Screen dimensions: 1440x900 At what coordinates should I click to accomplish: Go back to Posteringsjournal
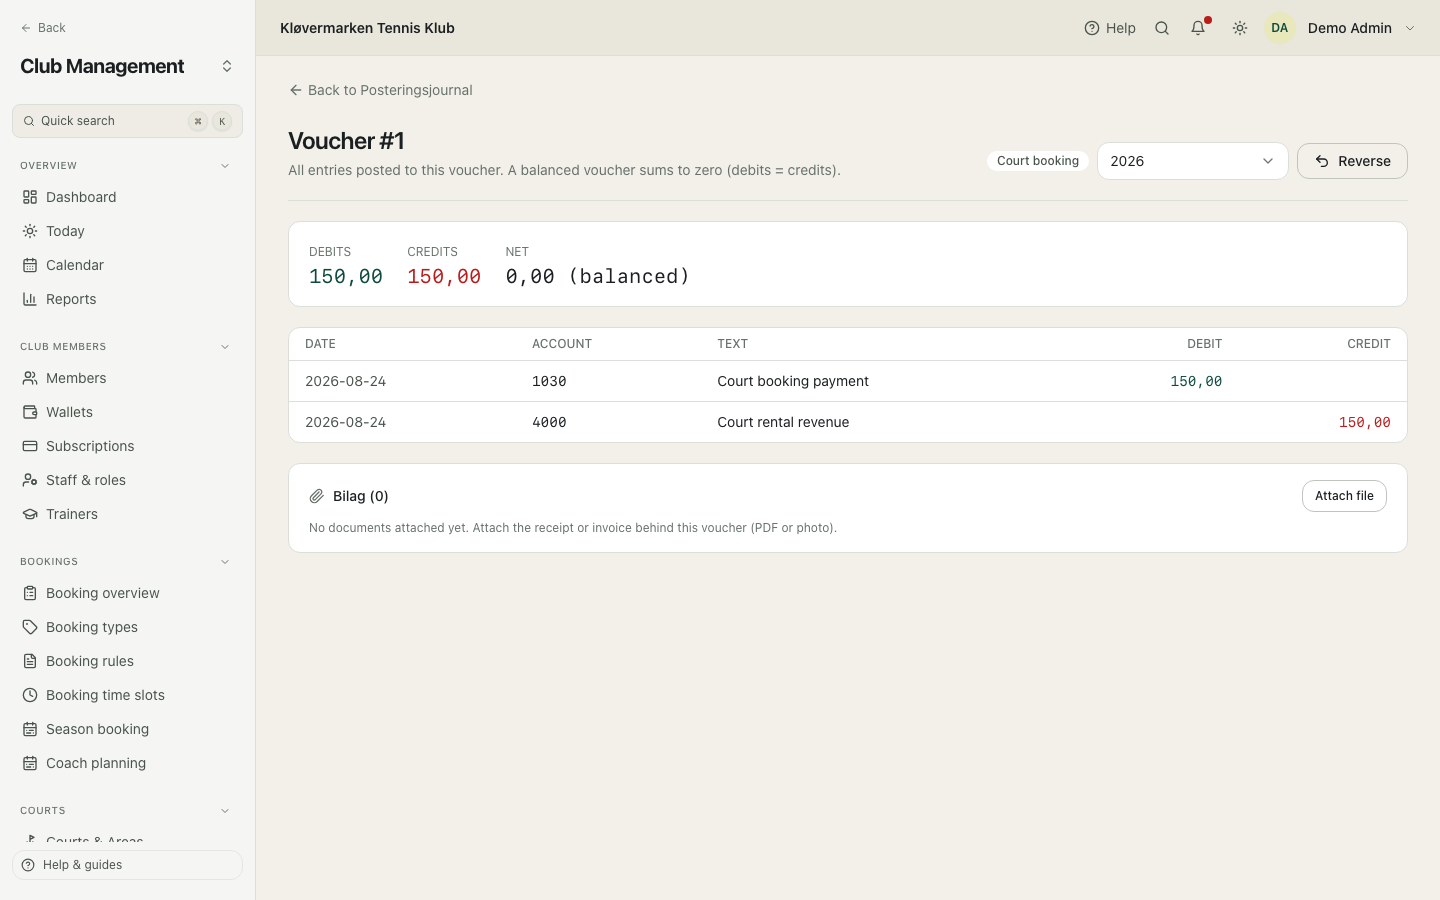tap(380, 90)
